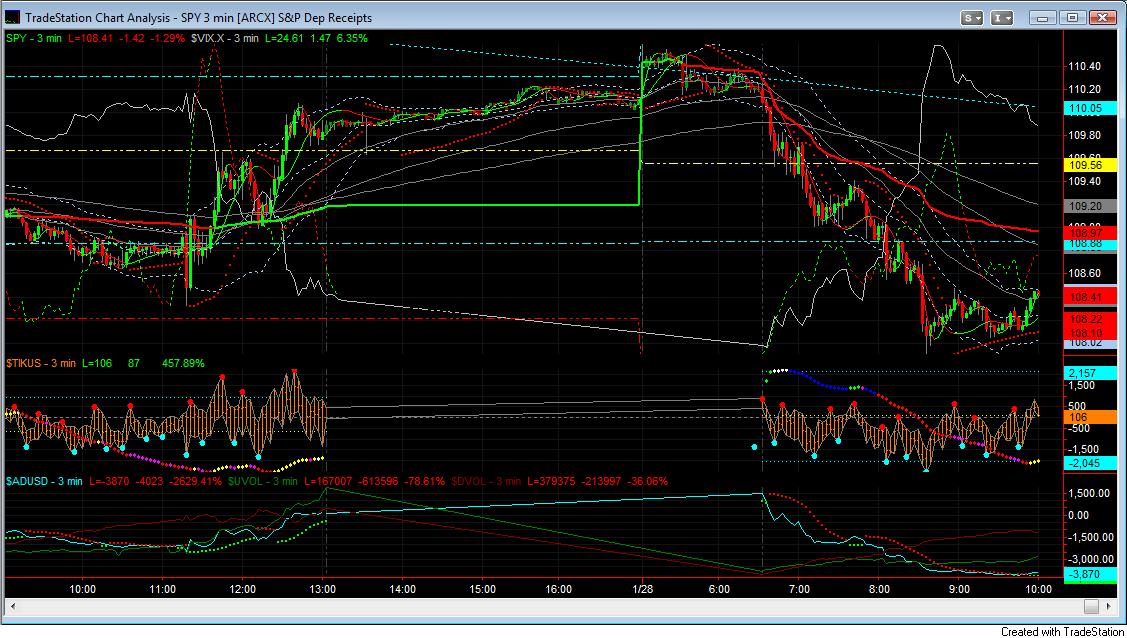Screen dimensions: 1127x638
Task: Maximize the Chart Analysis window
Action: click(x=1072, y=17)
